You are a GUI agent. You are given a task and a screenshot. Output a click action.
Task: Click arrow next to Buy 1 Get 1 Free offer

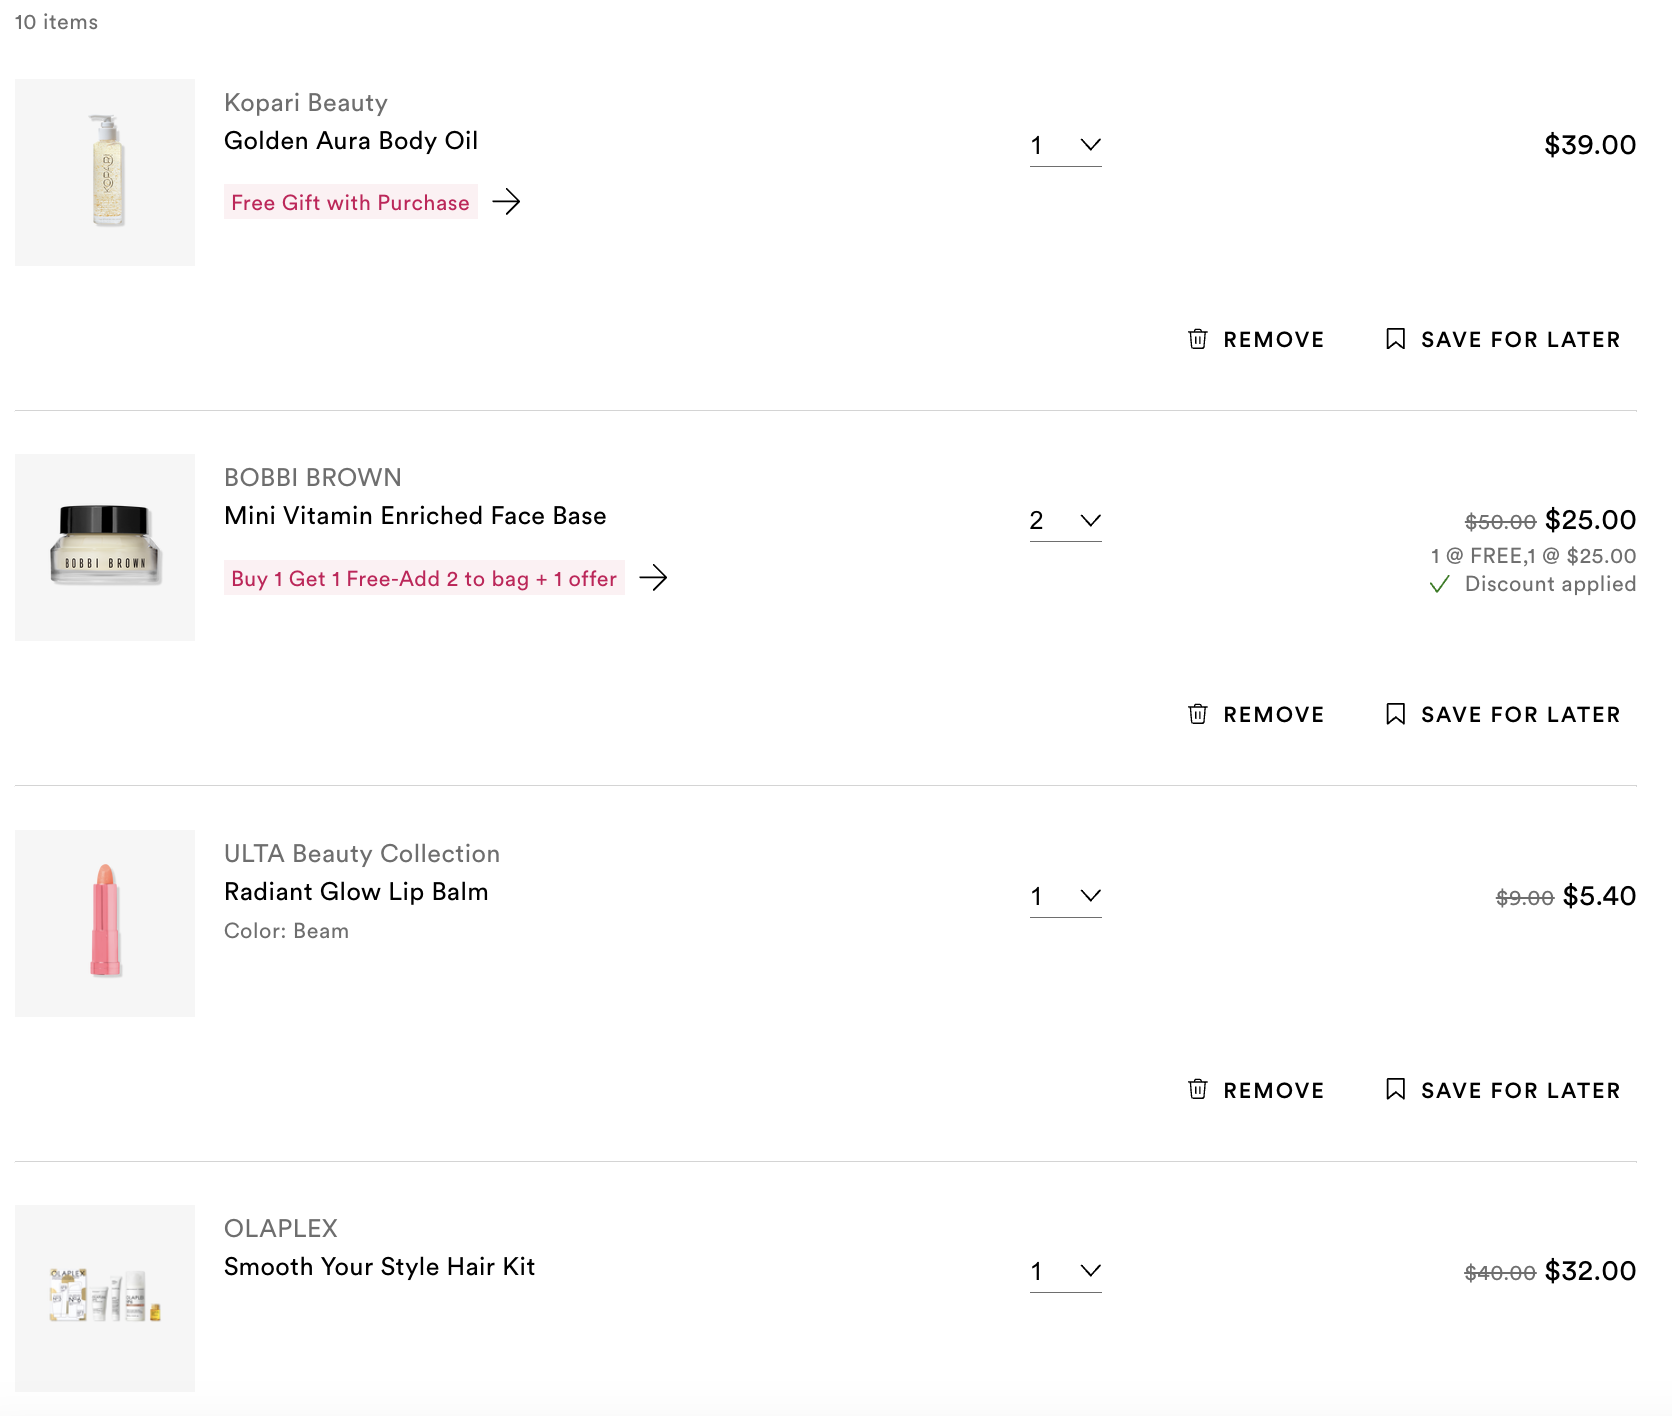653,578
